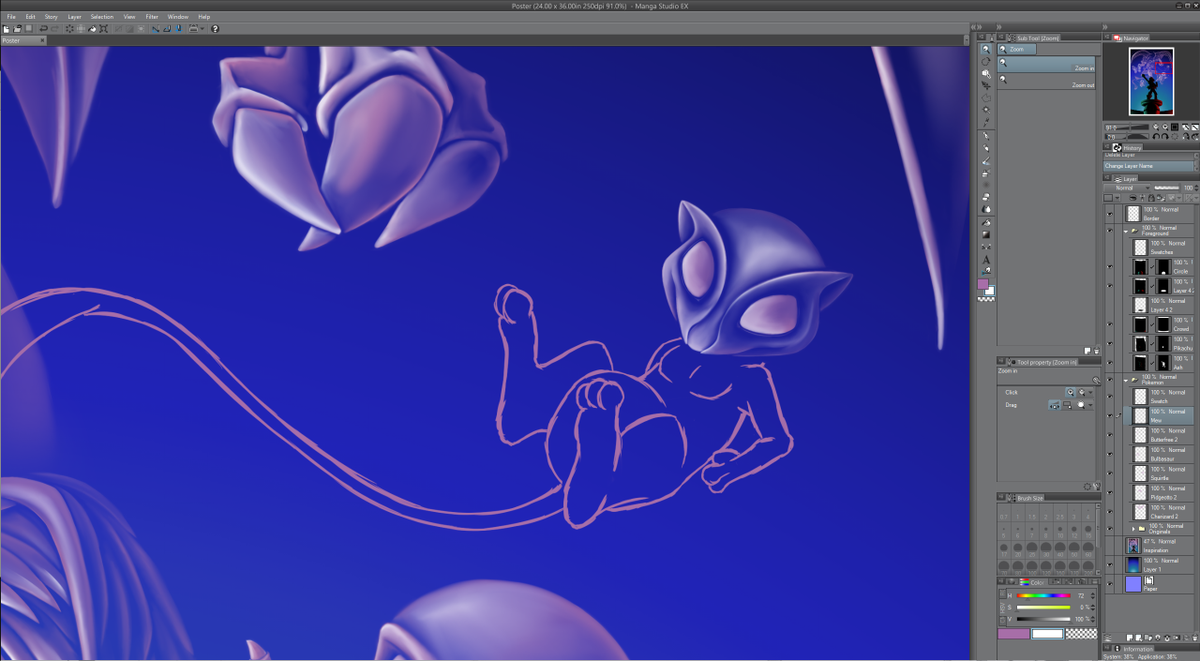Click the Help question mark icon
This screenshot has height=661, width=1200.
(215, 29)
